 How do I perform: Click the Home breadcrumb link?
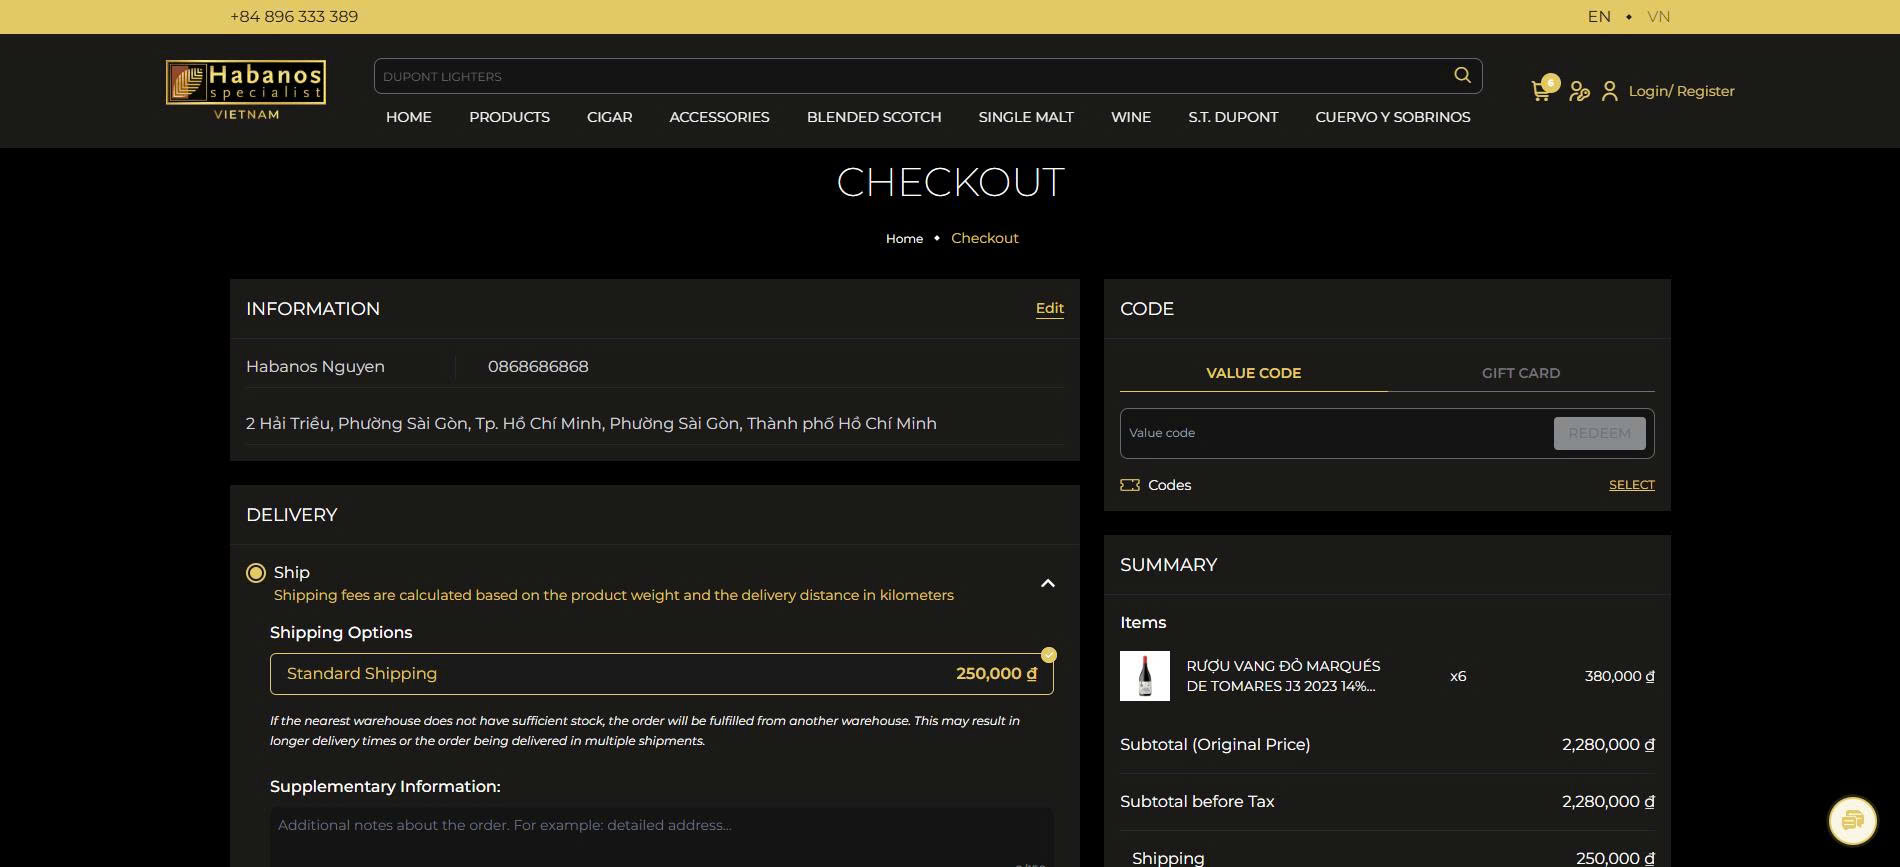(x=904, y=239)
